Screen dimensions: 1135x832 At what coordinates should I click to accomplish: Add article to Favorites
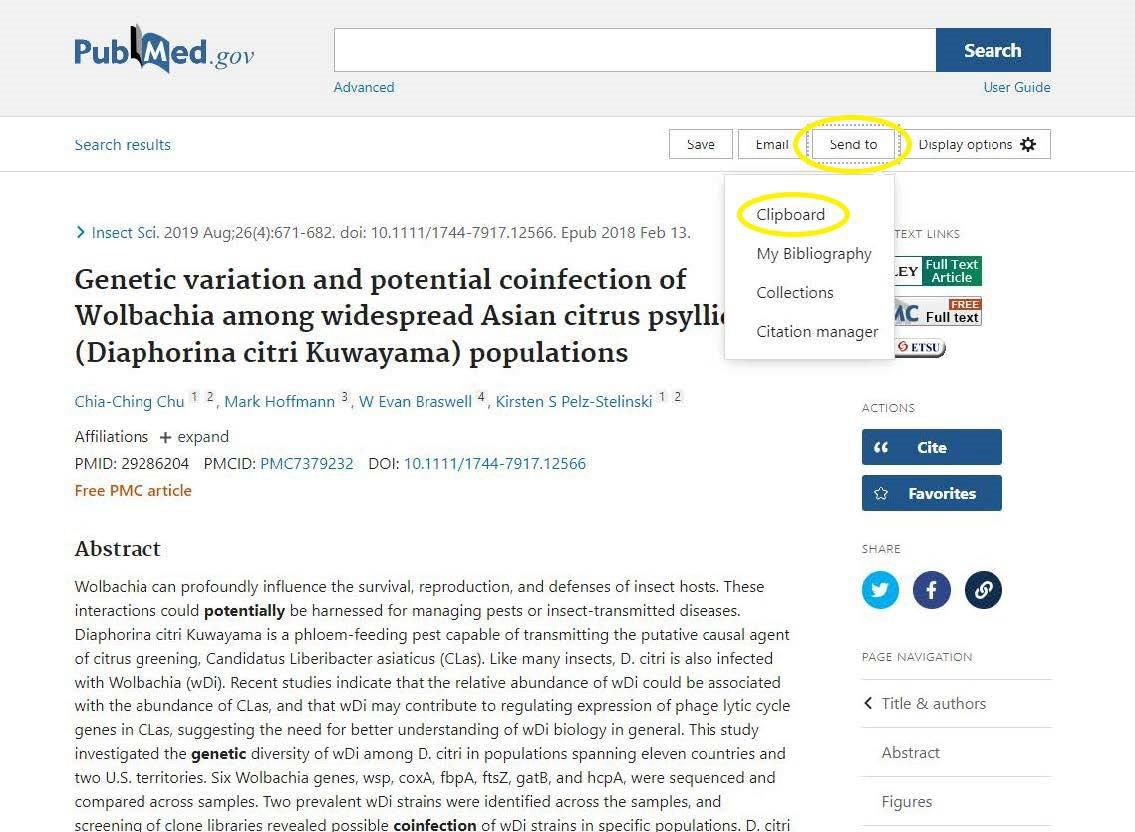931,493
